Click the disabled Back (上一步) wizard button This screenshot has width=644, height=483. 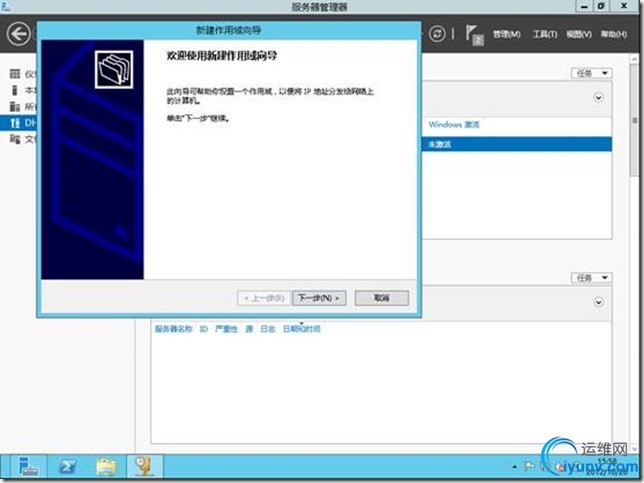pyautogui.click(x=264, y=298)
